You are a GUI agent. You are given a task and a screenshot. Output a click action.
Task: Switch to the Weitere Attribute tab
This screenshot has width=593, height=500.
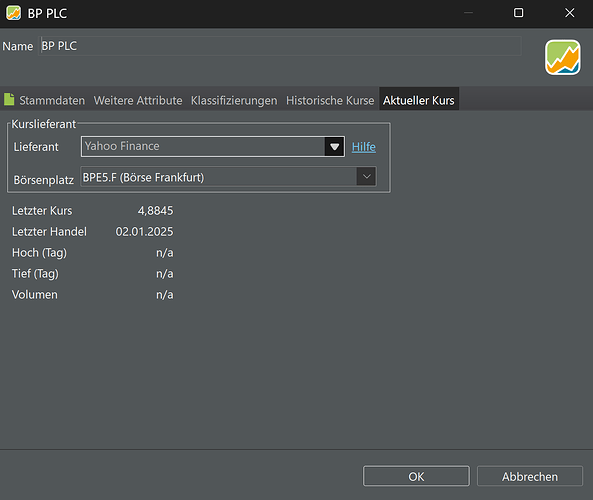point(138,100)
